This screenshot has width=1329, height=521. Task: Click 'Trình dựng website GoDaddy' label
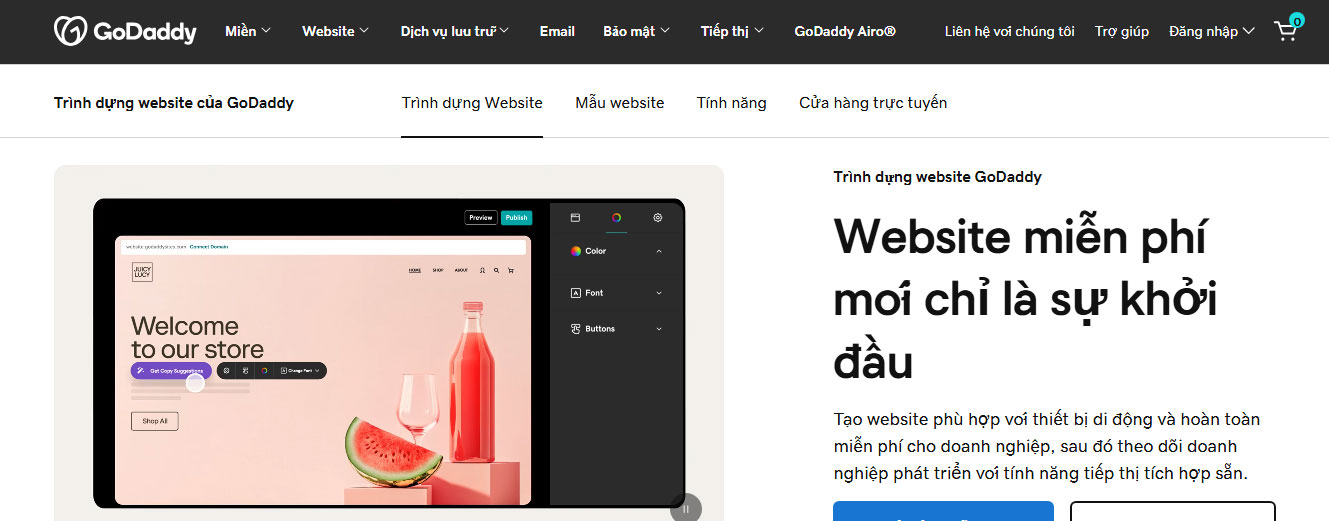(937, 177)
